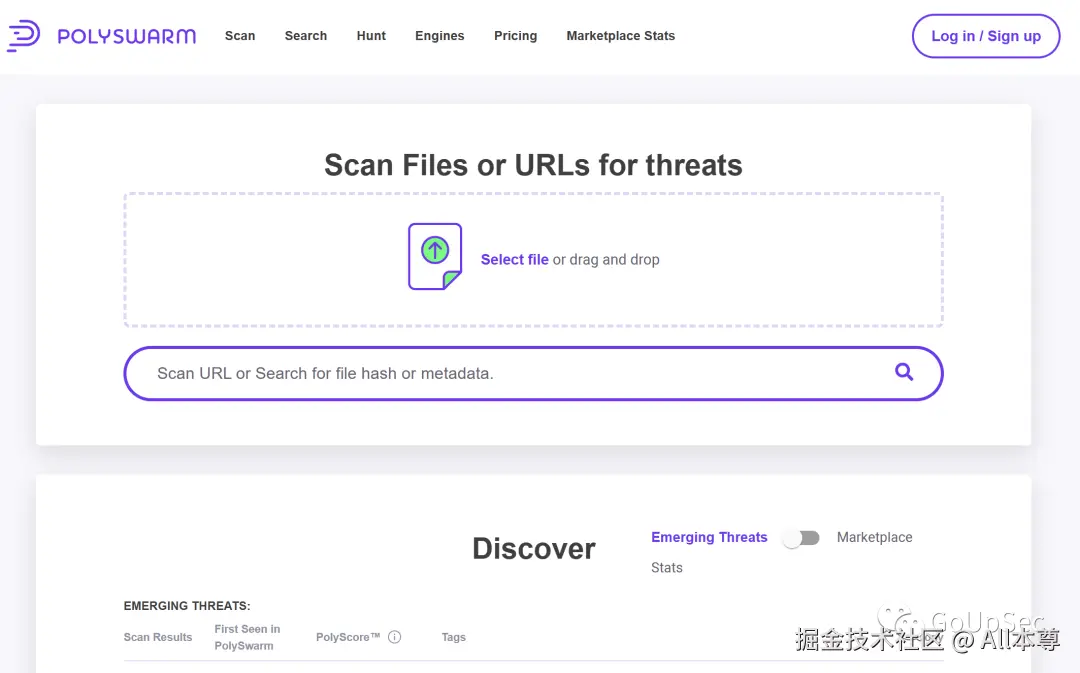The image size is (1080, 673).
Task: Open the Hunt menu item
Action: (371, 36)
